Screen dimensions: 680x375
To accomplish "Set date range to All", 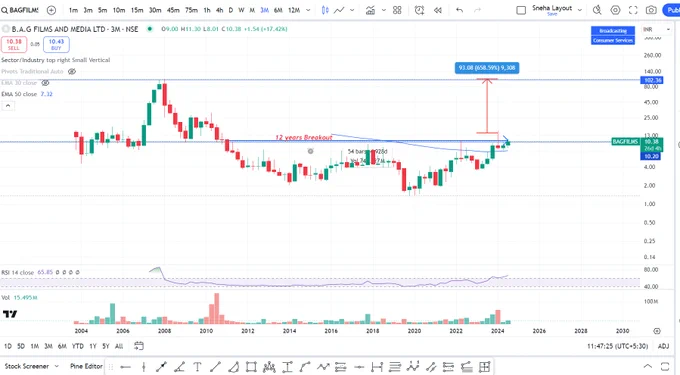I will (119, 346).
